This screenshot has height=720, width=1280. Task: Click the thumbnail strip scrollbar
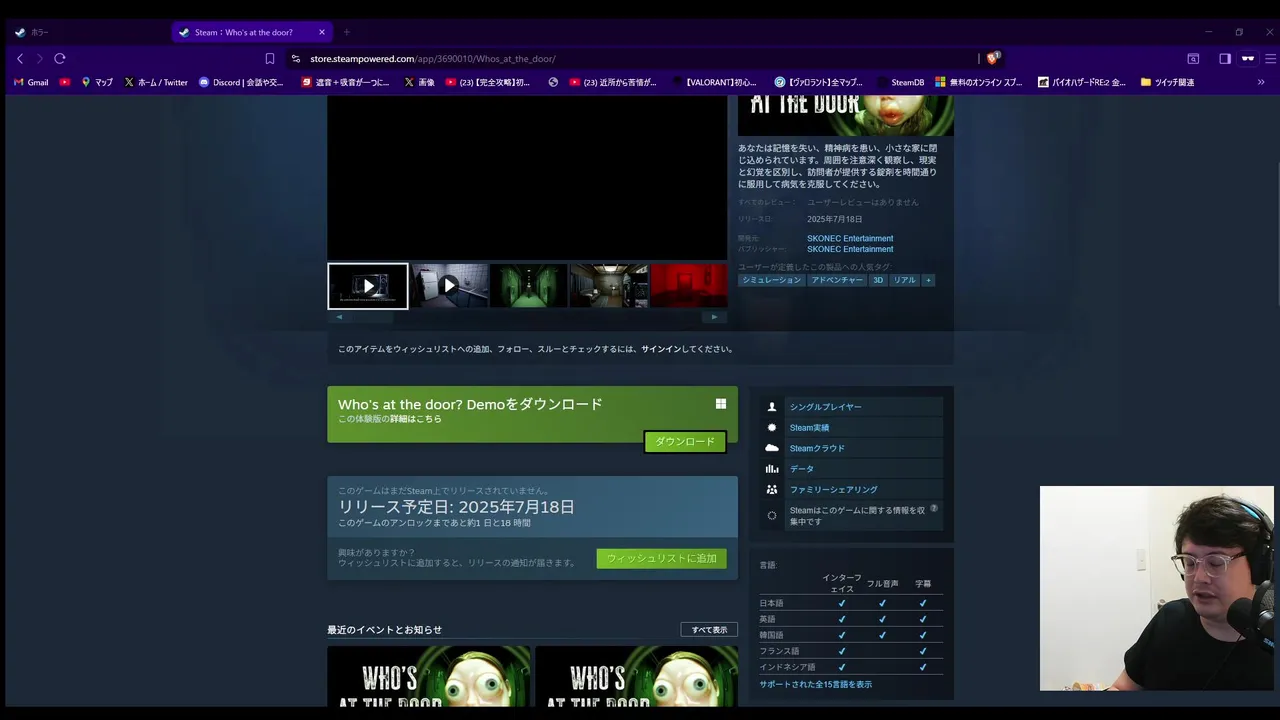526,317
